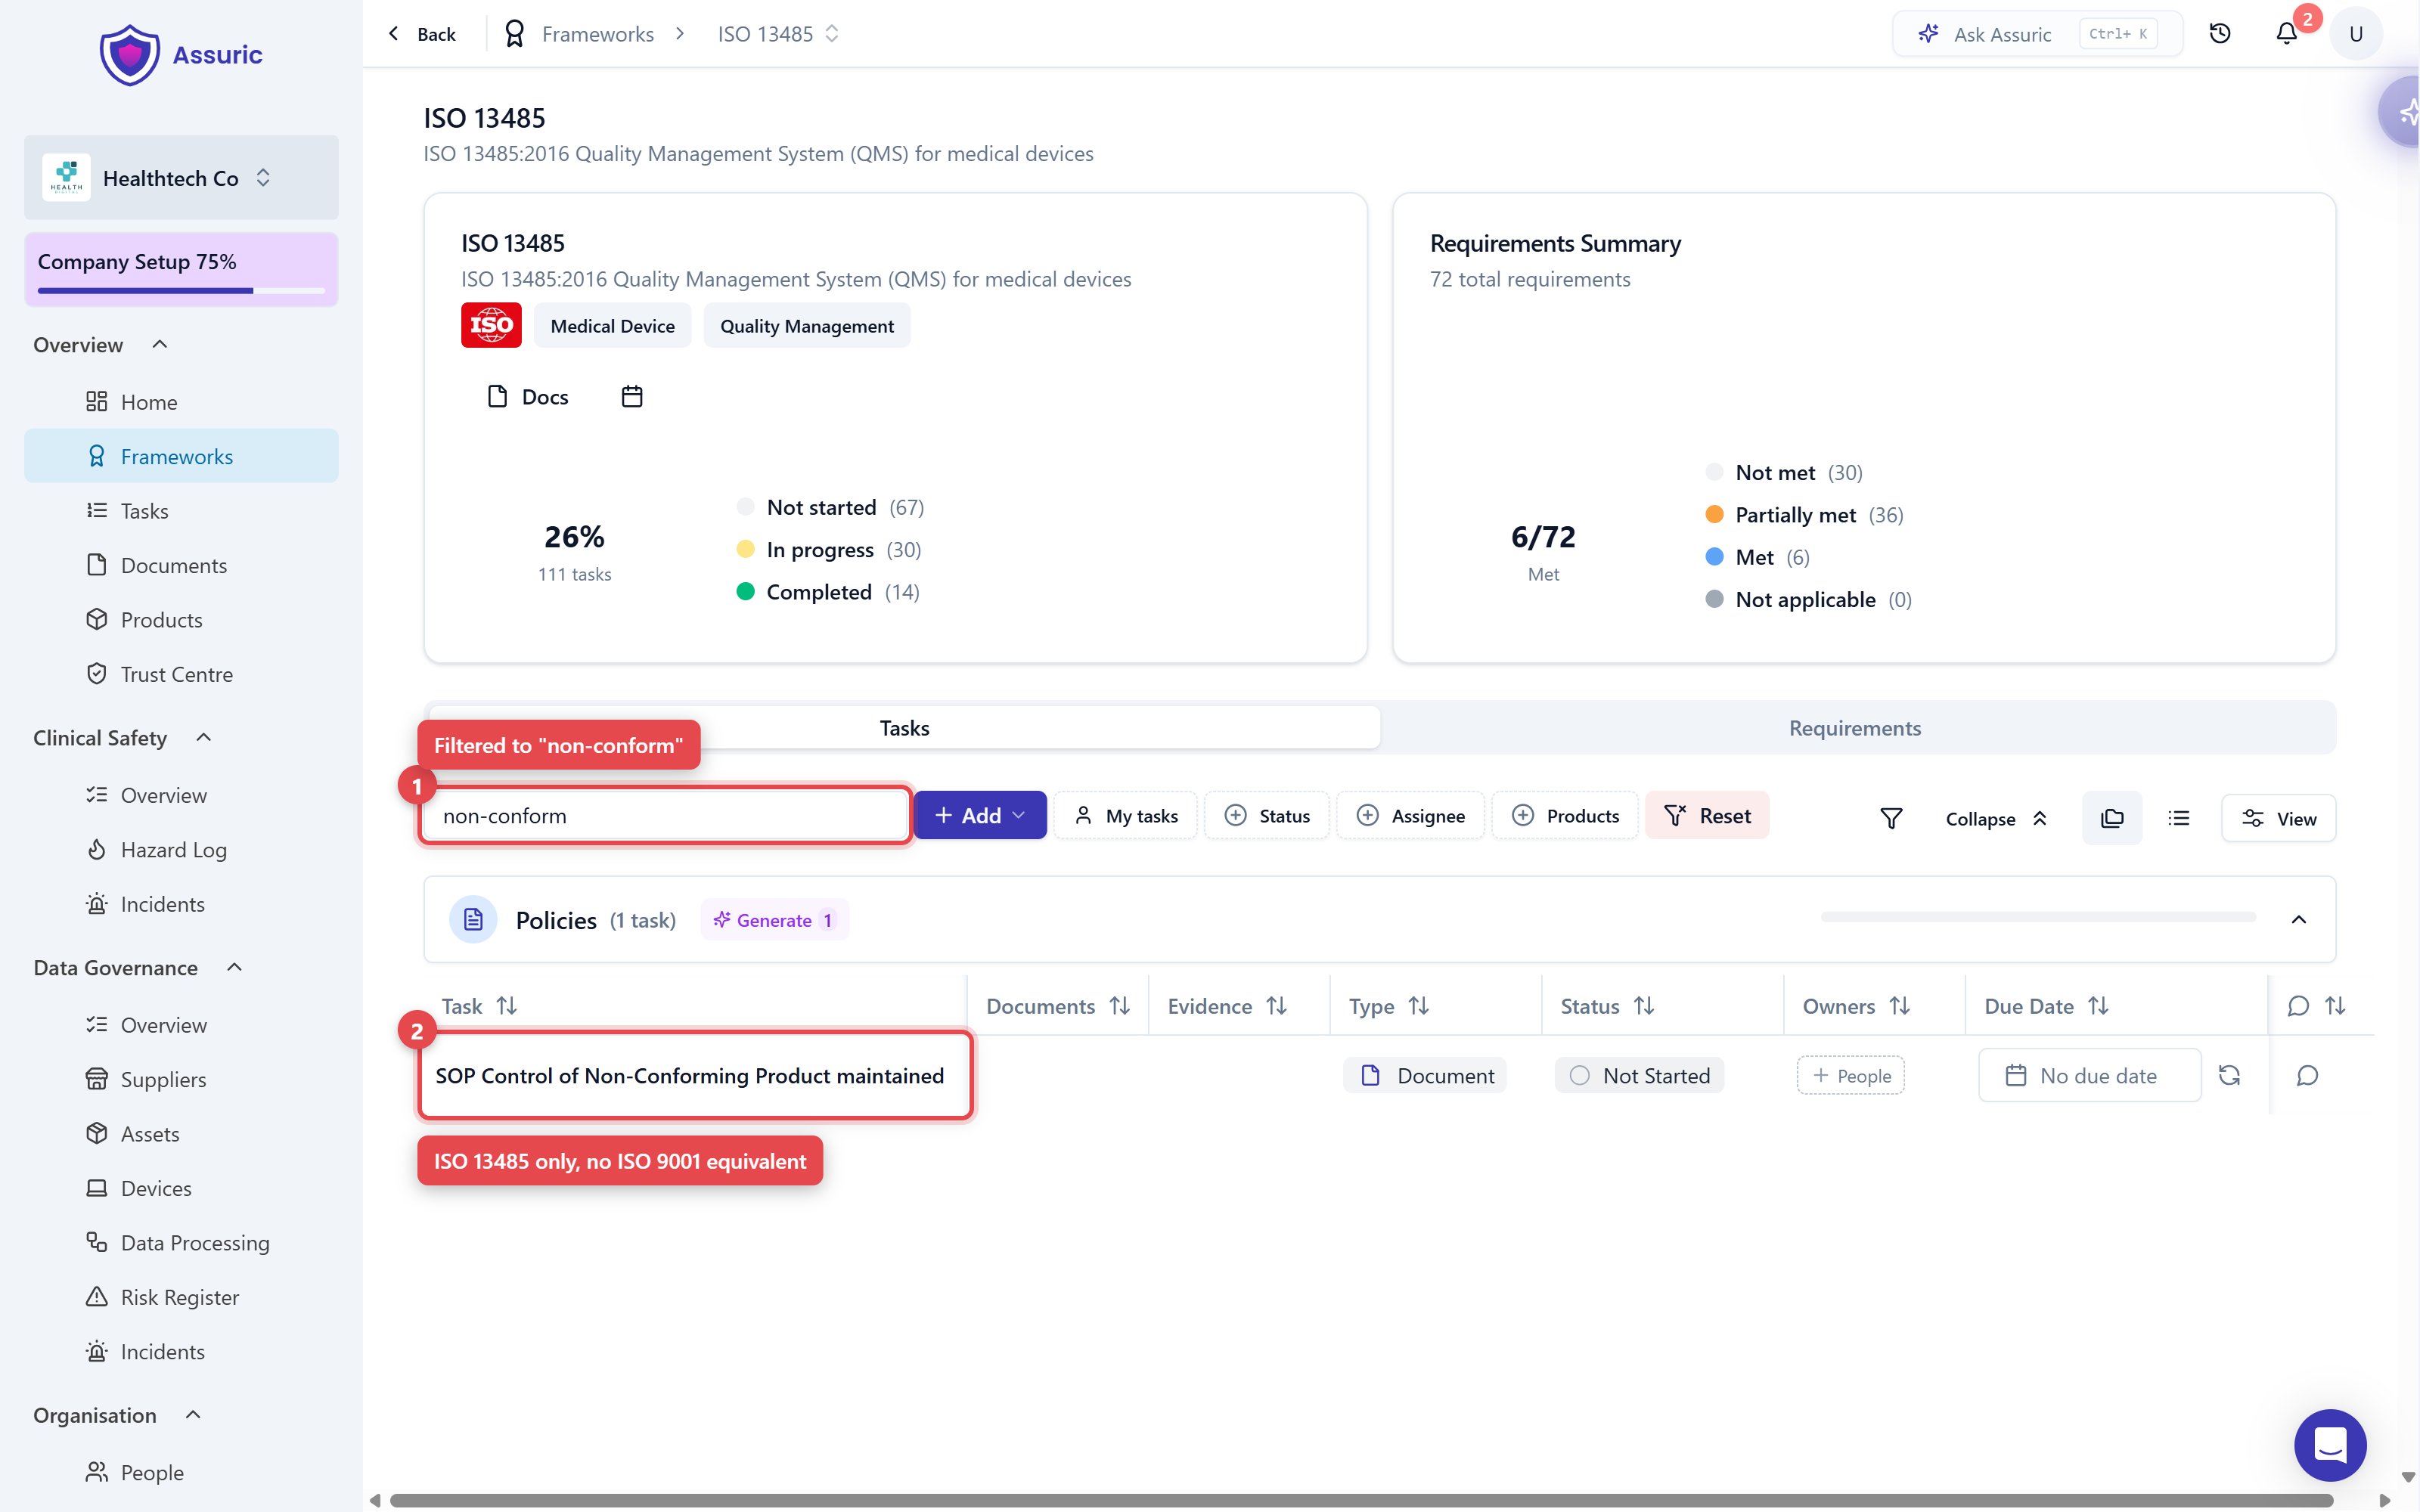Add the Status filter

[x=1267, y=815]
